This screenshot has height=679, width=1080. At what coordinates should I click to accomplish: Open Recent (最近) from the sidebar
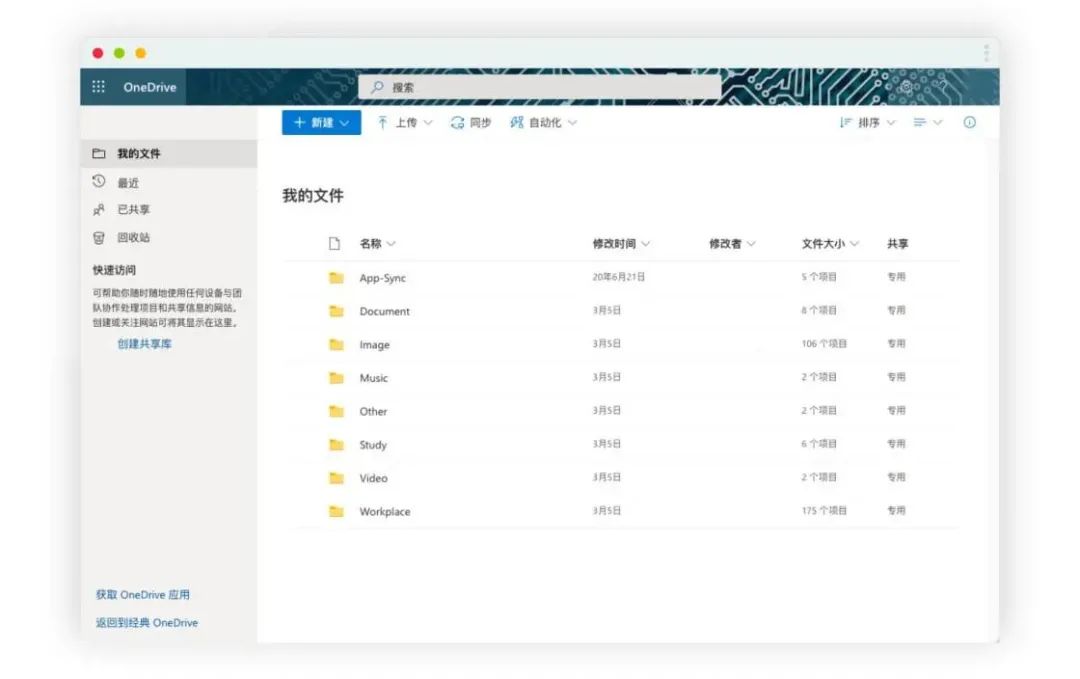tap(127, 183)
